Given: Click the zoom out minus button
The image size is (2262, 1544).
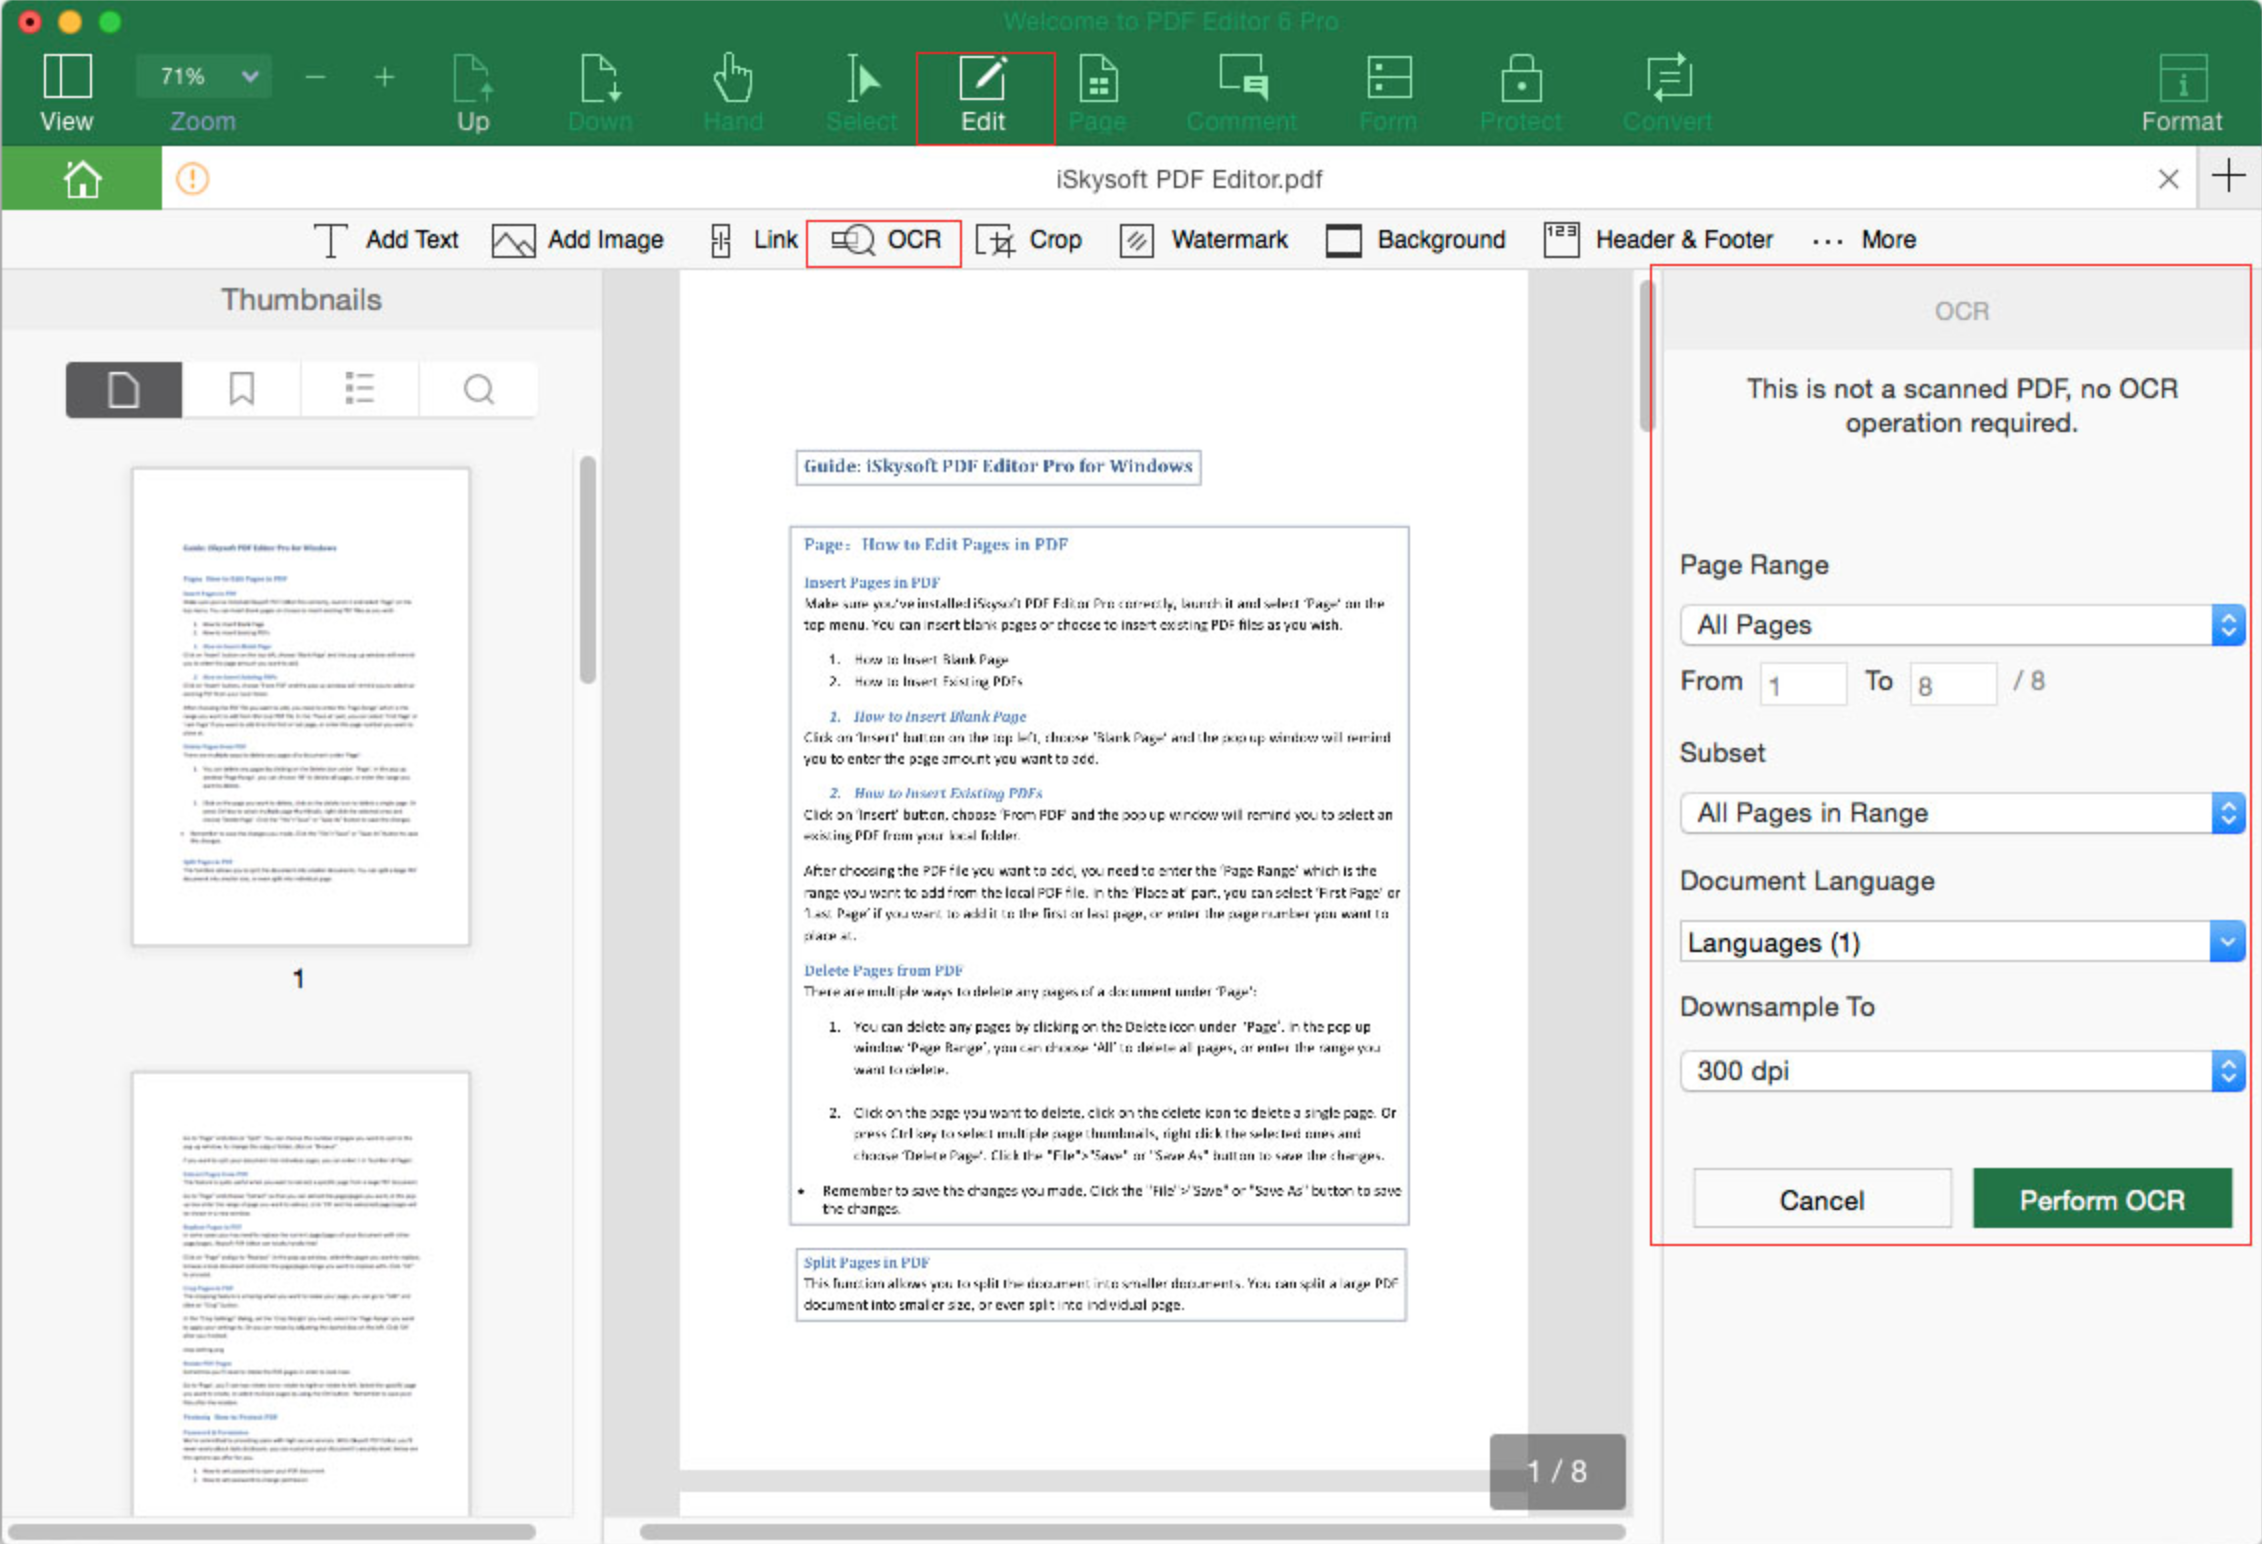Looking at the screenshot, I should point(315,77).
